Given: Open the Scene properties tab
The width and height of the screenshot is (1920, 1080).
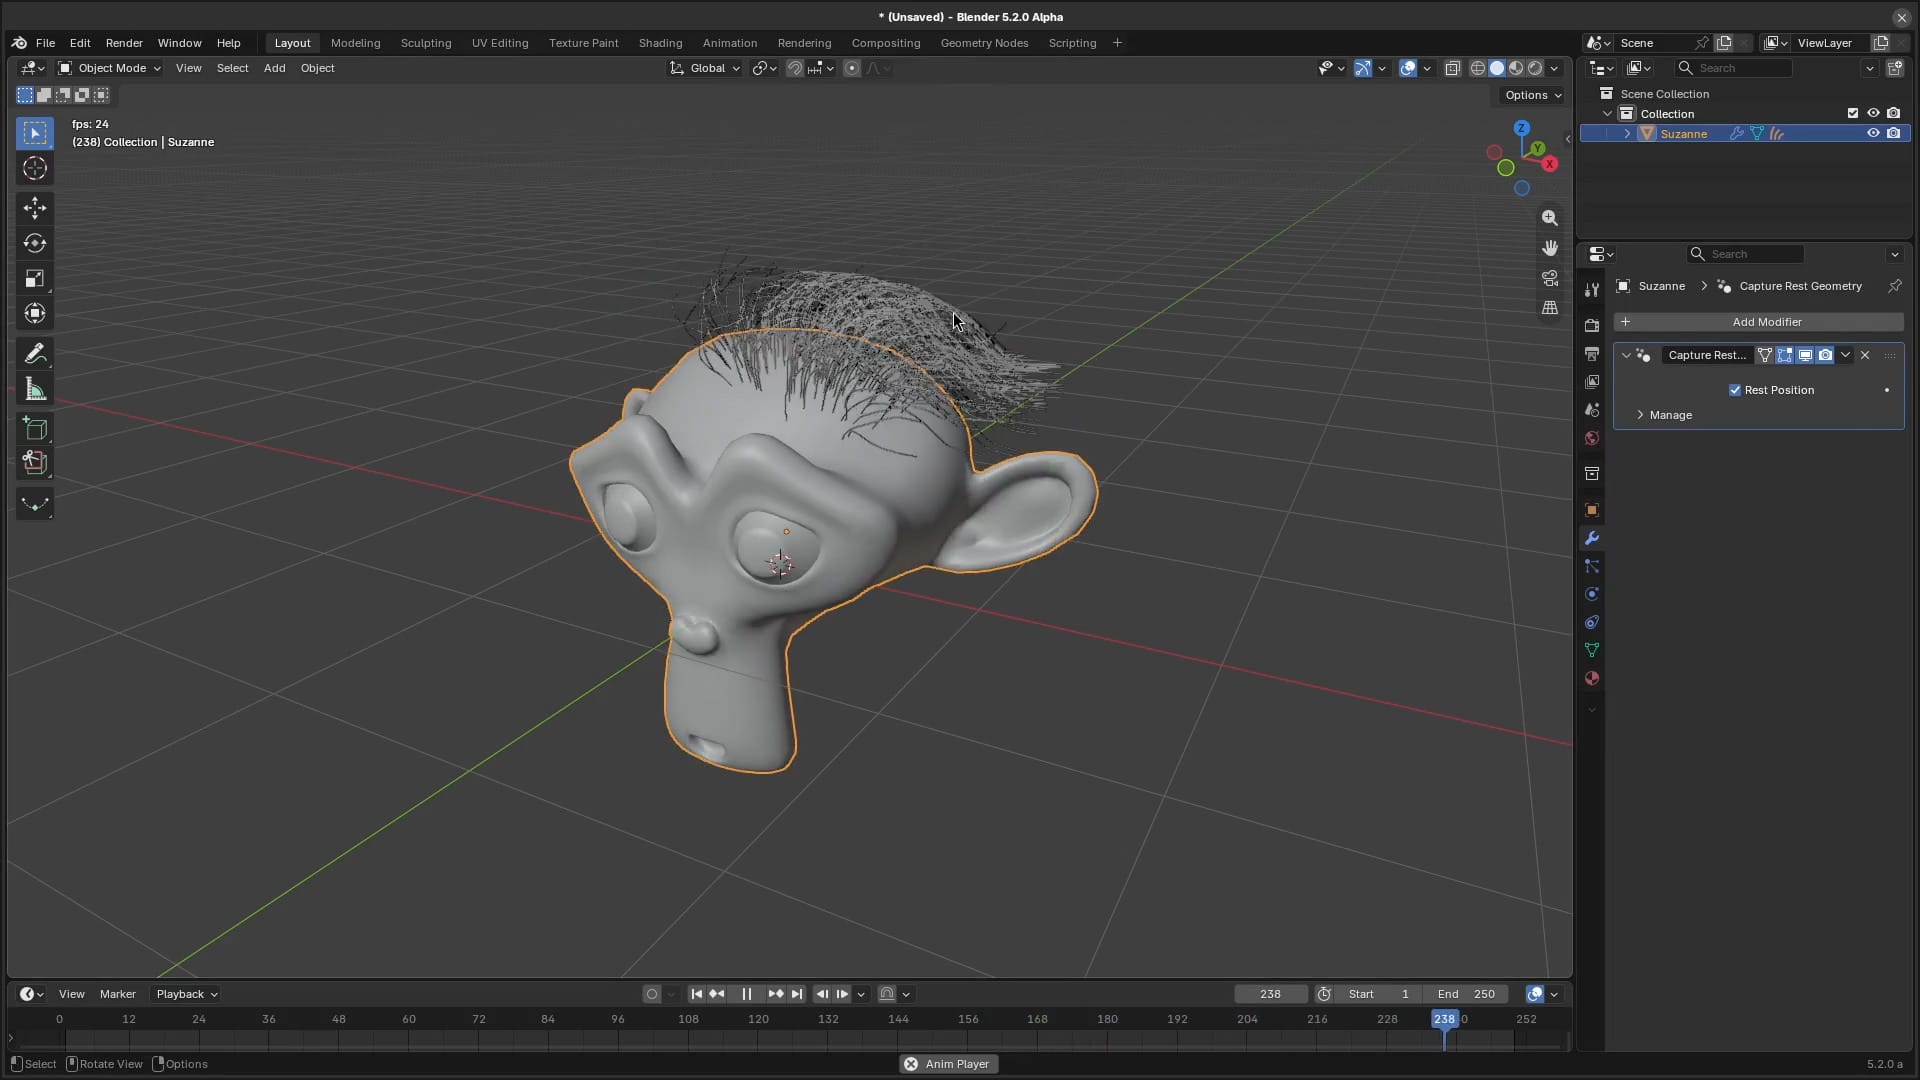Looking at the screenshot, I should click(x=1592, y=410).
